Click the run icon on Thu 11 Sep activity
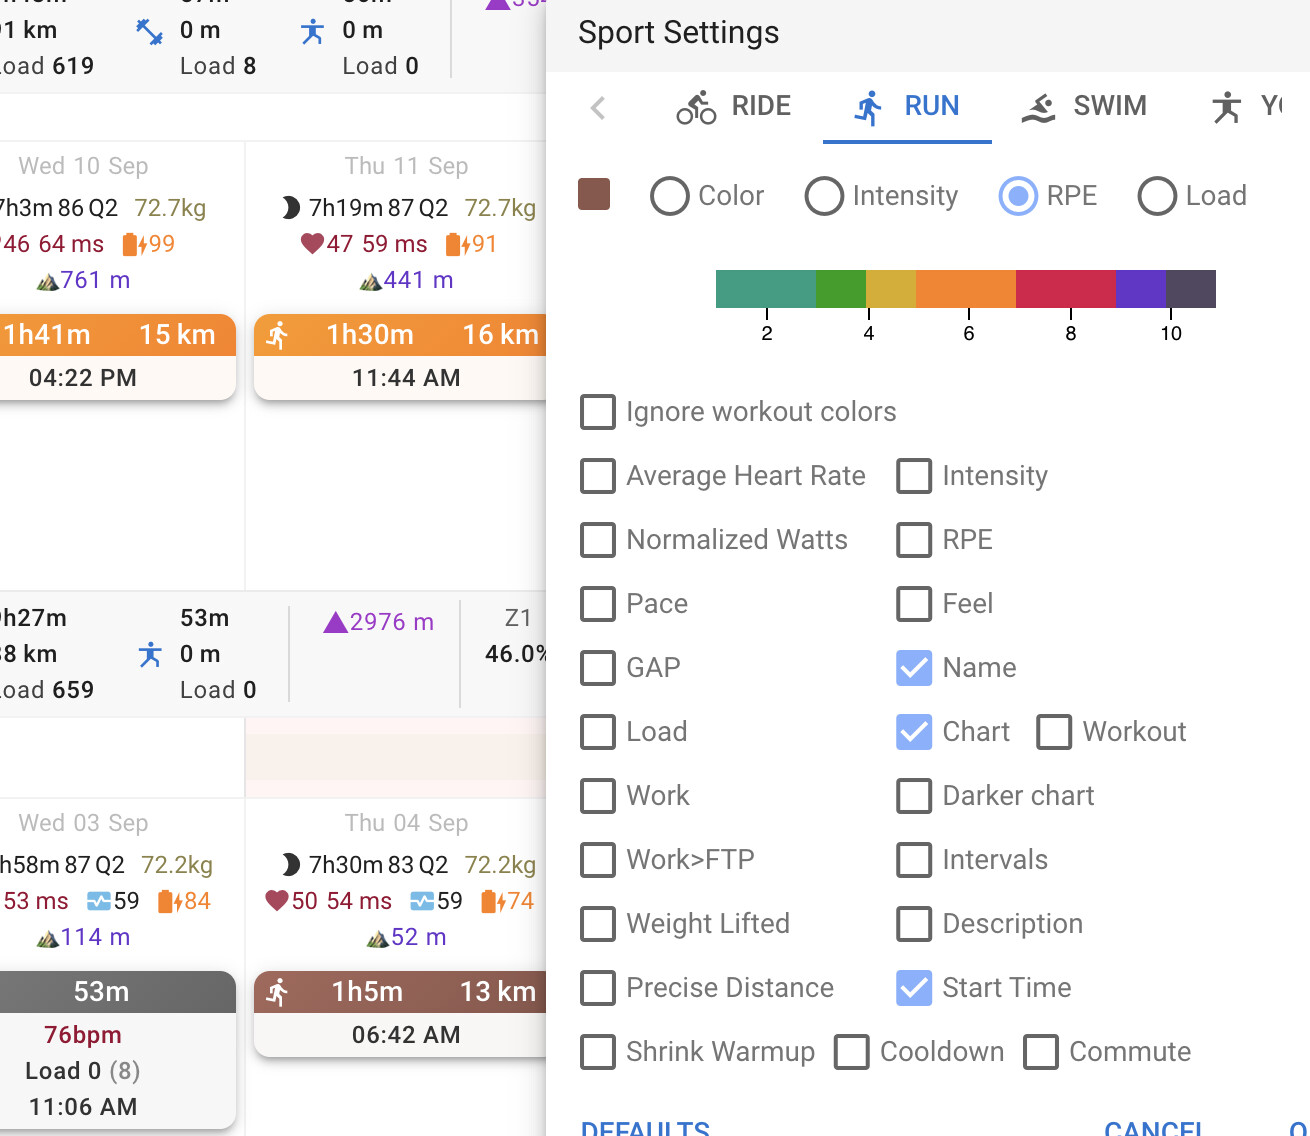 click(x=278, y=334)
